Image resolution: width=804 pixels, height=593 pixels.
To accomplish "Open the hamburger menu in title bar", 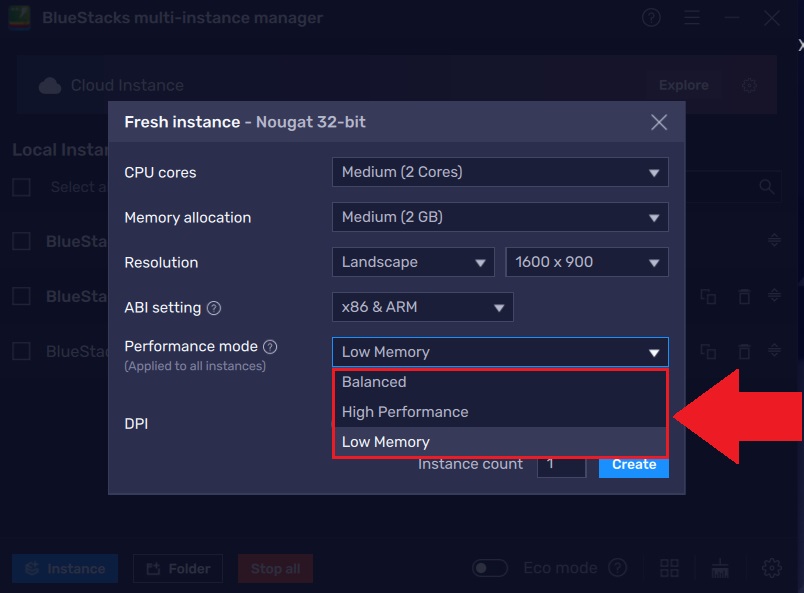I will pyautogui.click(x=692, y=17).
